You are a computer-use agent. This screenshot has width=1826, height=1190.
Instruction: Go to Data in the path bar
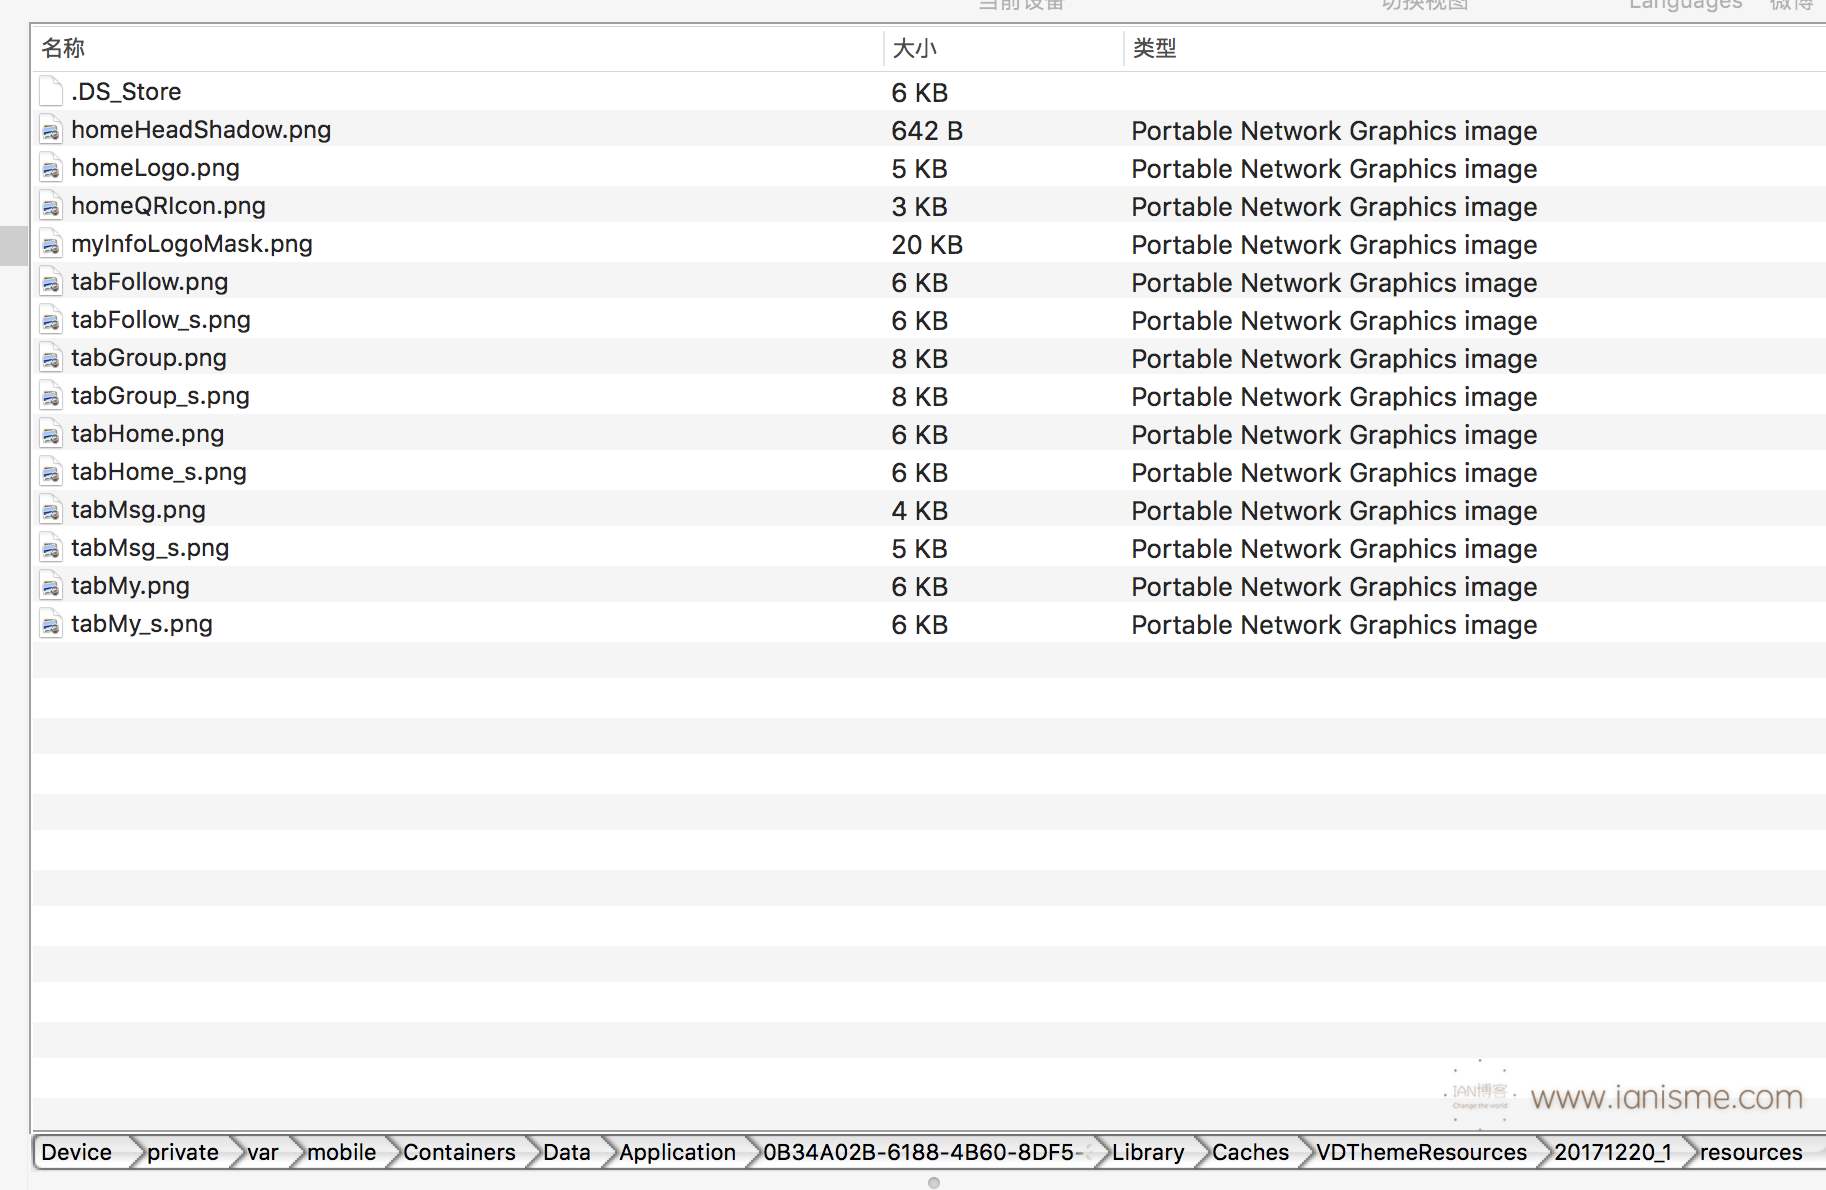coord(567,1152)
